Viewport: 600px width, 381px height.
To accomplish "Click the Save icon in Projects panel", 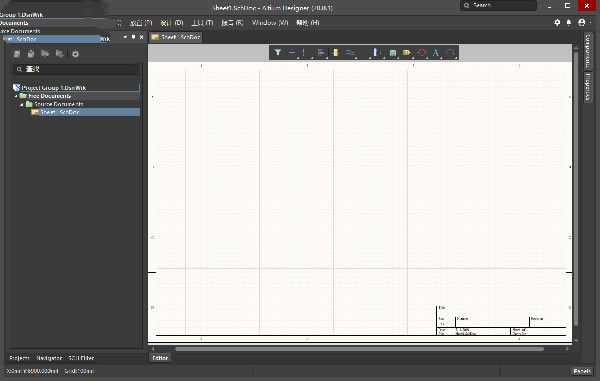I will [17, 54].
